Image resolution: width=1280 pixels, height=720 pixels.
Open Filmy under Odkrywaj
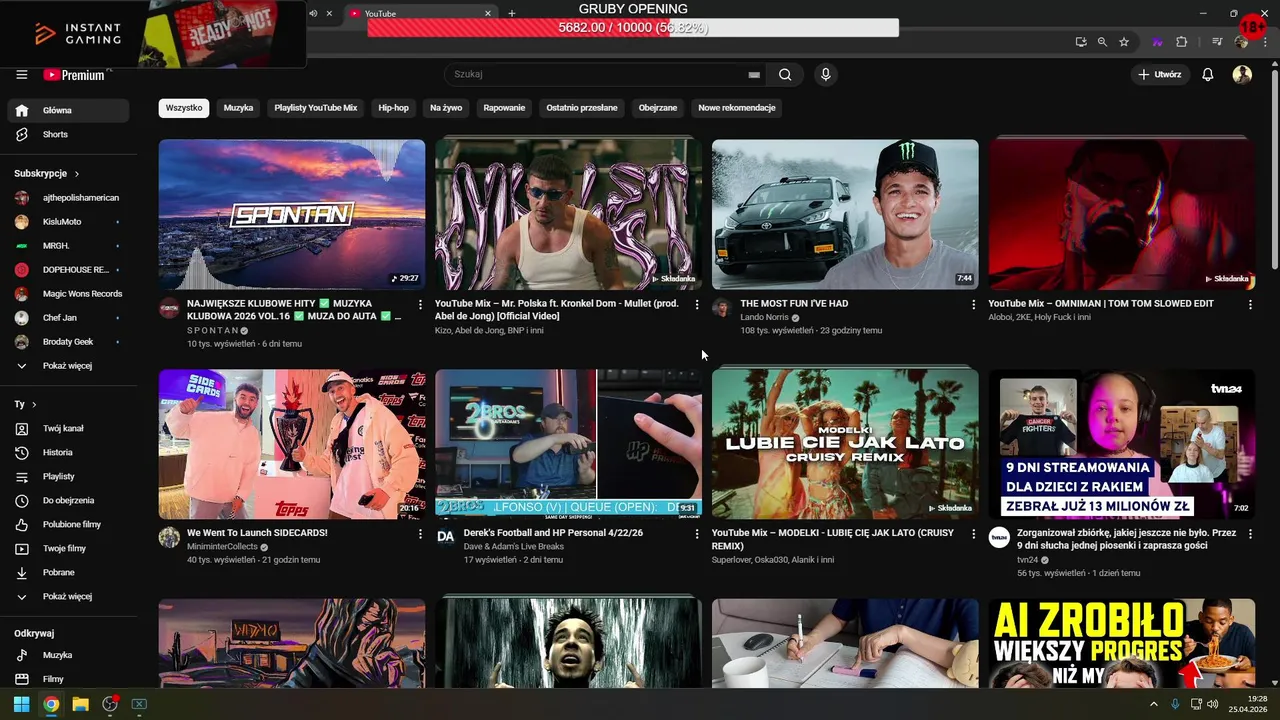coord(68,679)
